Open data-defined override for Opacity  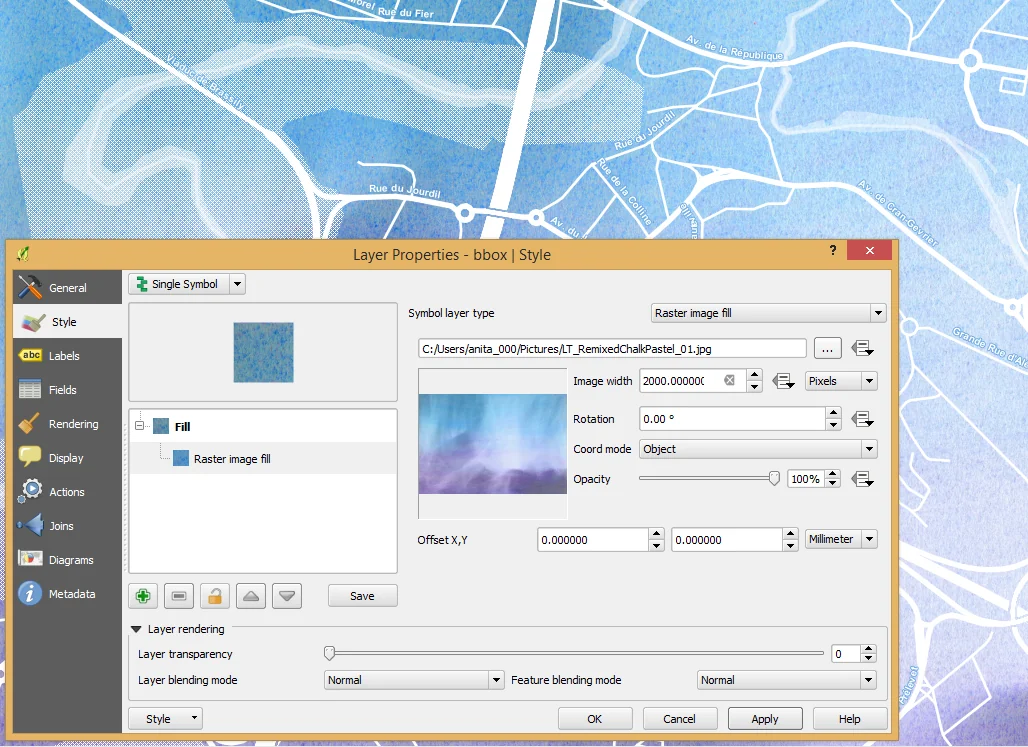862,479
